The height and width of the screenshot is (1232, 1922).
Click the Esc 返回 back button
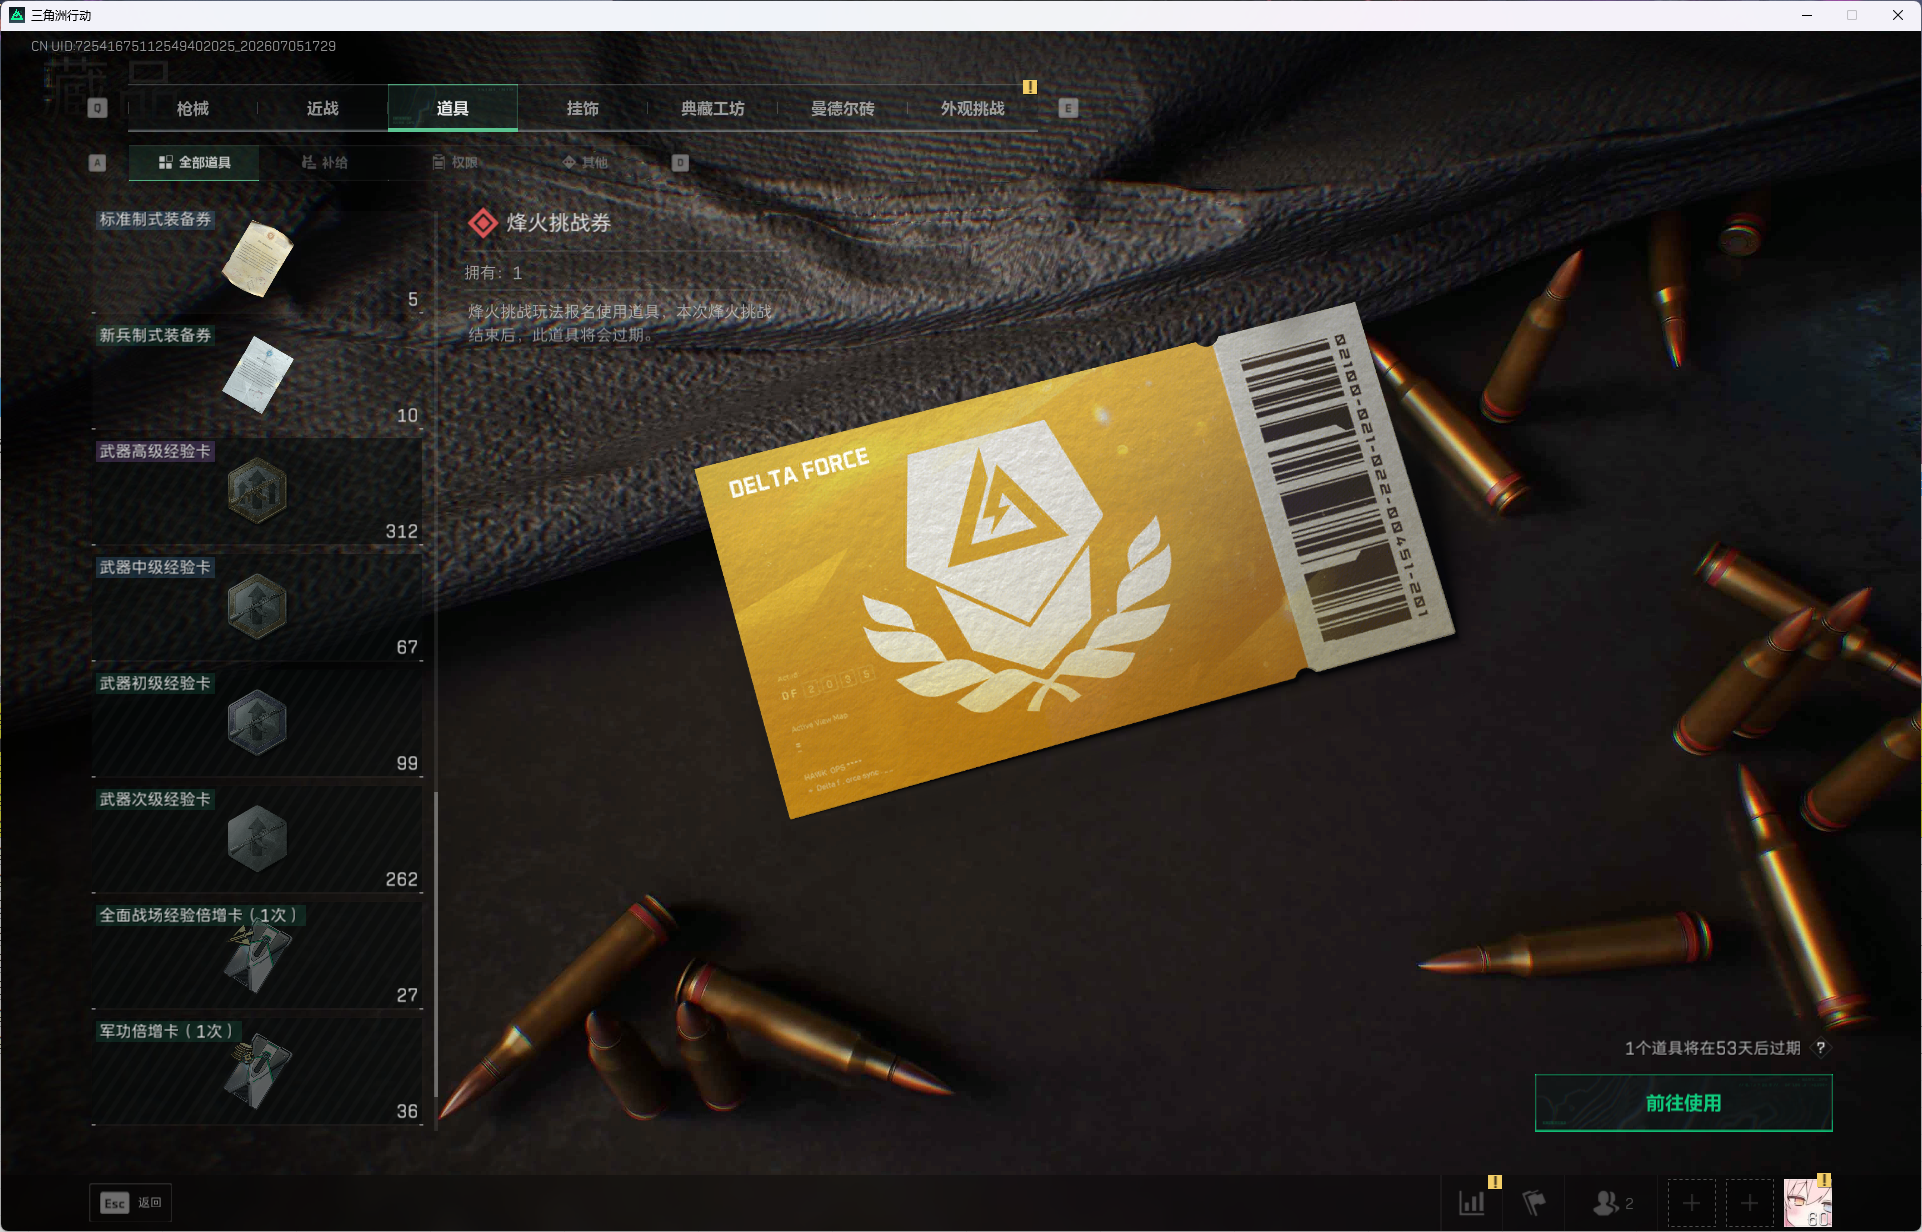coord(131,1203)
